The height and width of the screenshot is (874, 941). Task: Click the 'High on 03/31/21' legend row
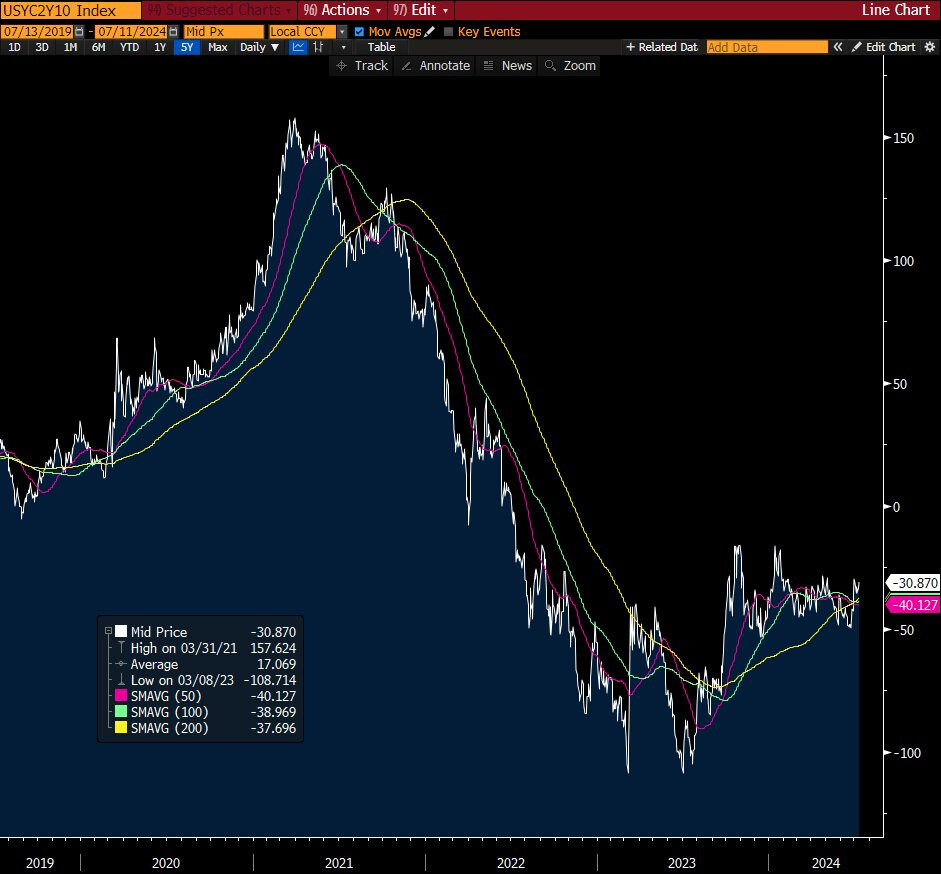coord(206,648)
